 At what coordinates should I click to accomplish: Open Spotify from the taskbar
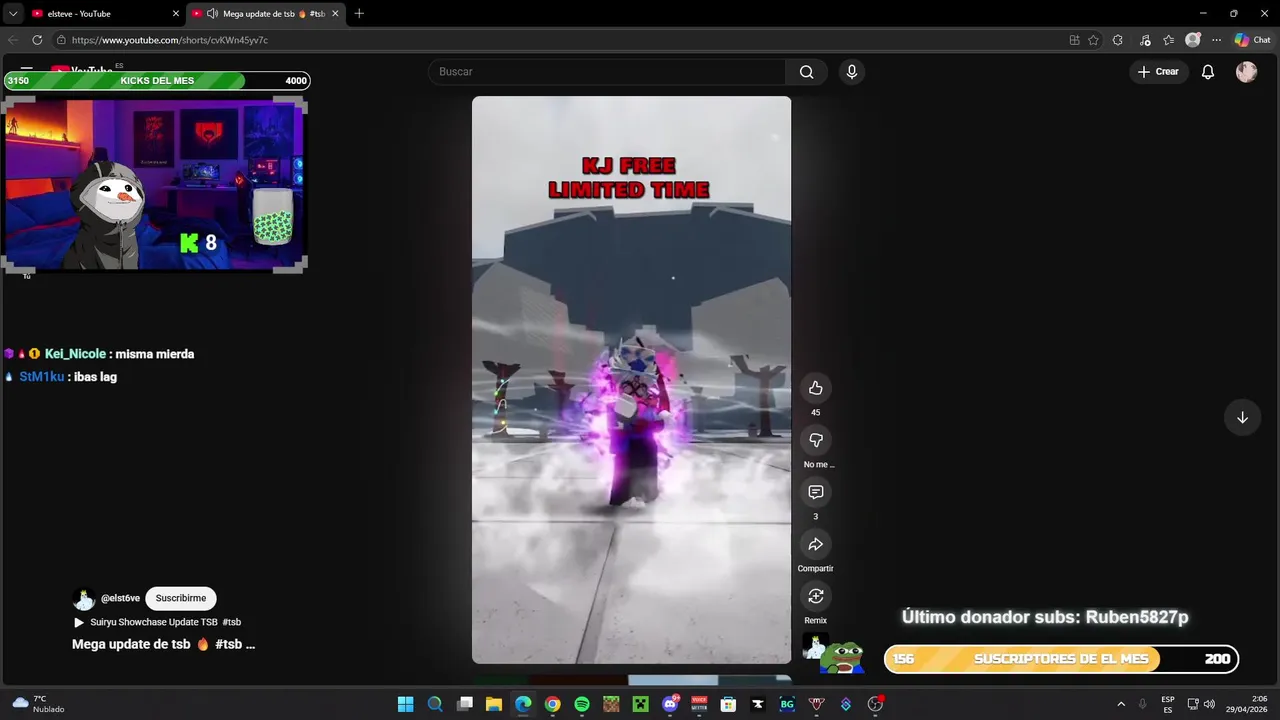click(x=581, y=704)
